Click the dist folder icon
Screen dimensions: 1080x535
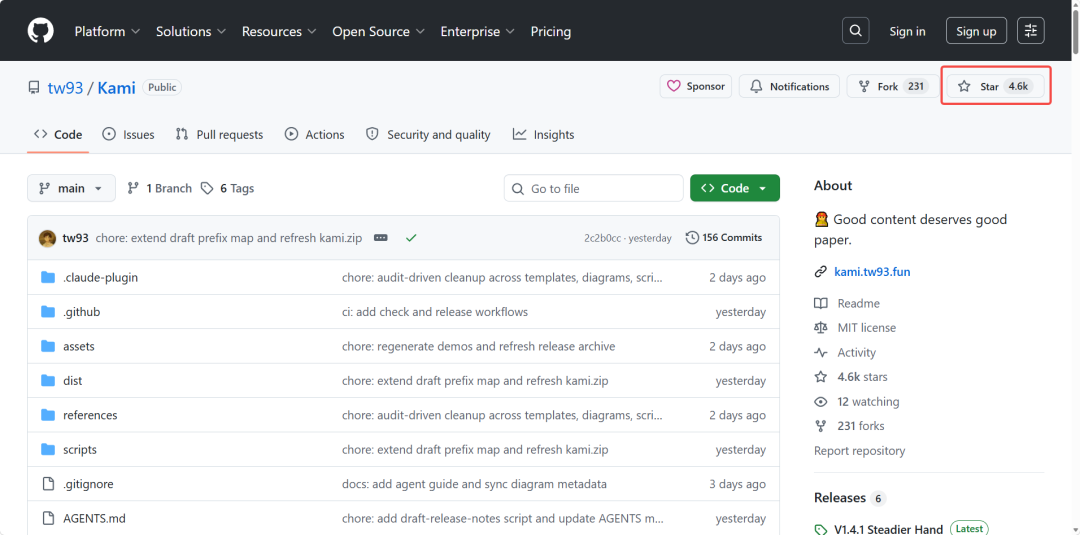point(48,381)
